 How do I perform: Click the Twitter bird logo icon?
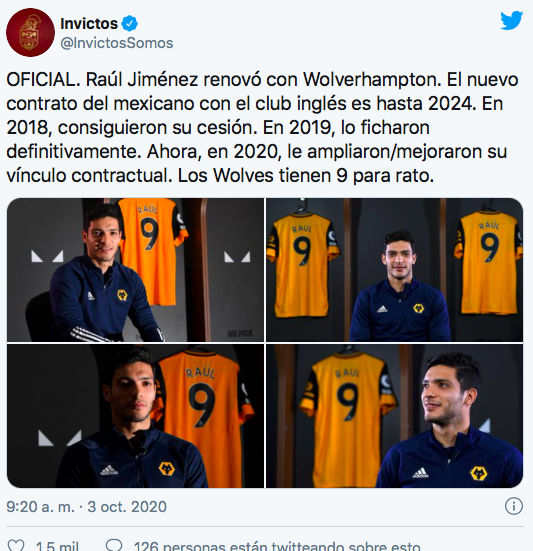pyautogui.click(x=512, y=21)
